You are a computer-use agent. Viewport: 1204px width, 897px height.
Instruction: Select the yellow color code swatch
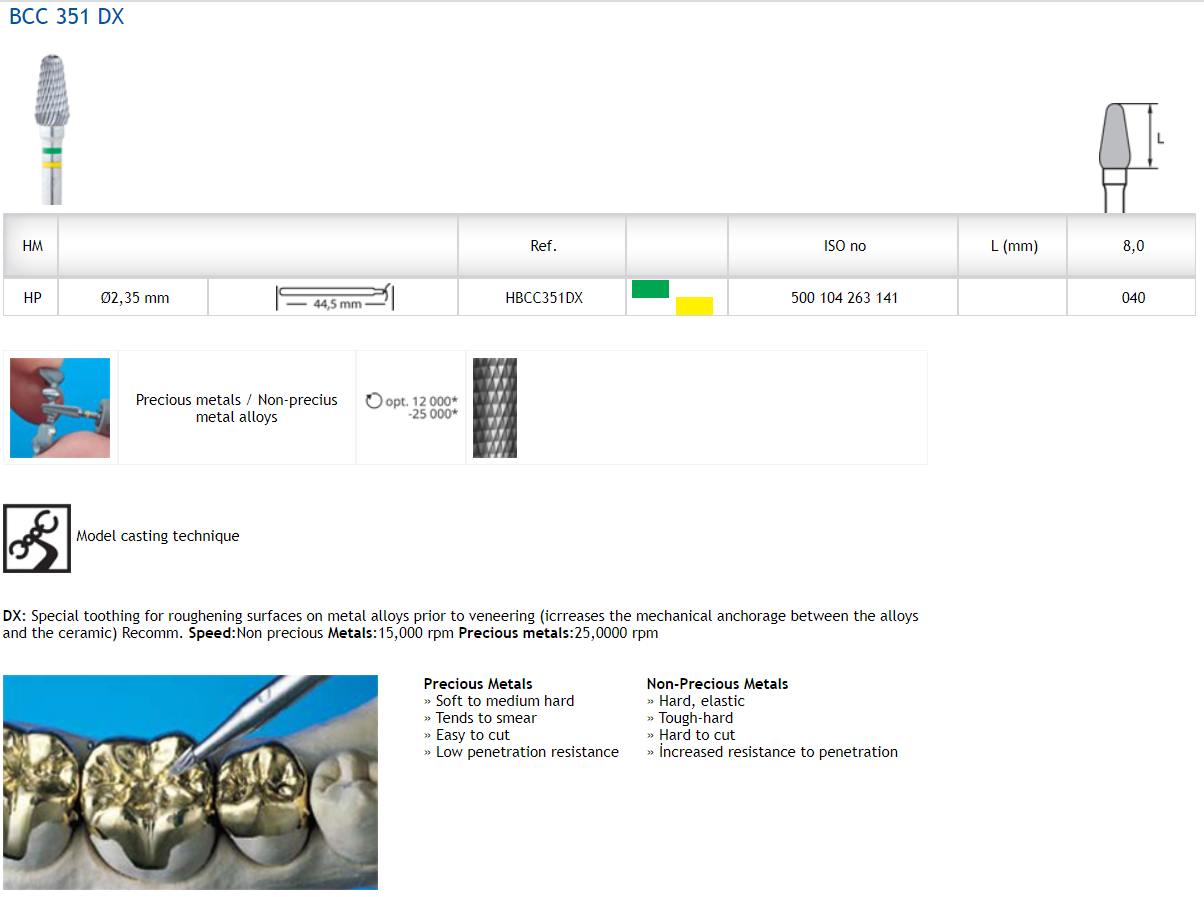pyautogui.click(x=694, y=306)
